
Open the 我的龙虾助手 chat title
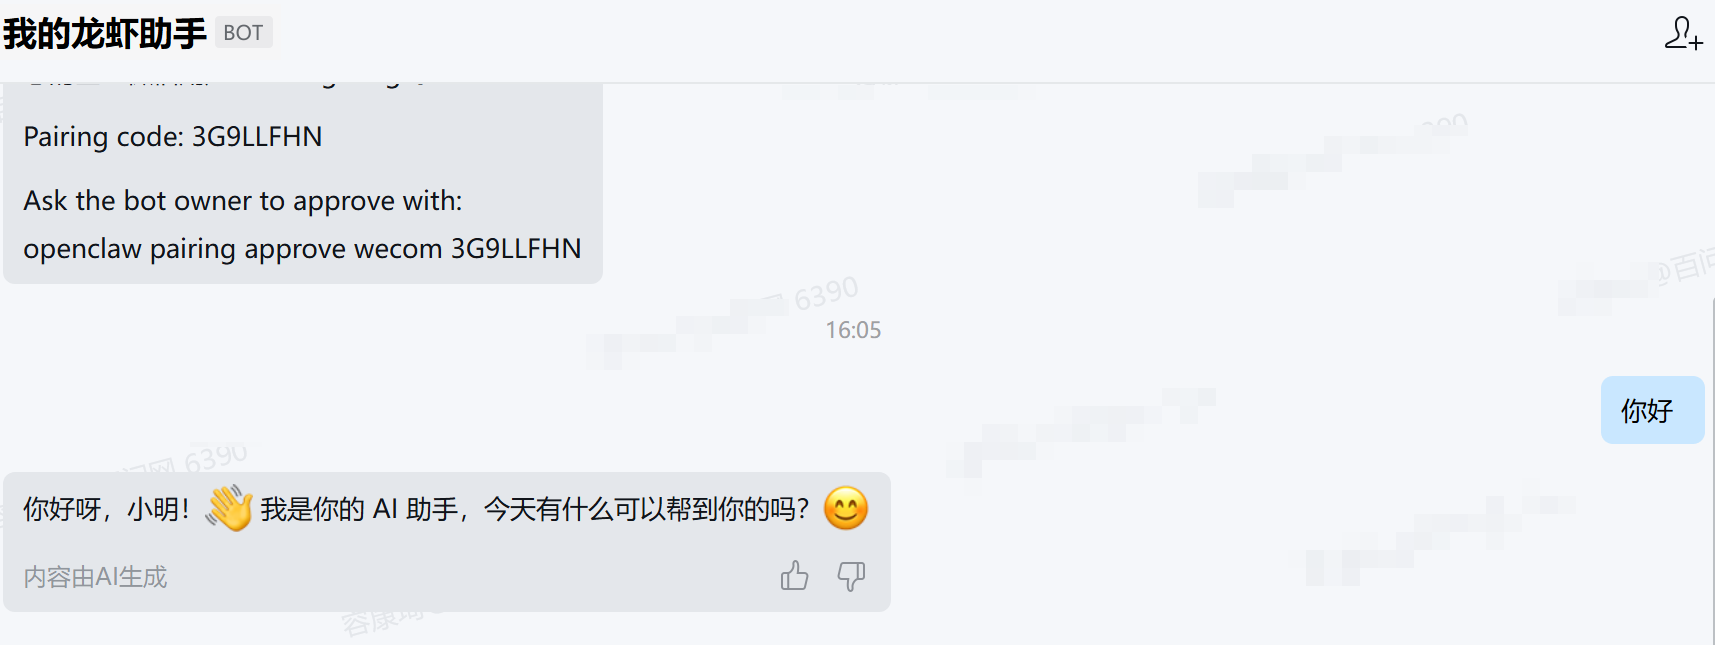(x=105, y=33)
